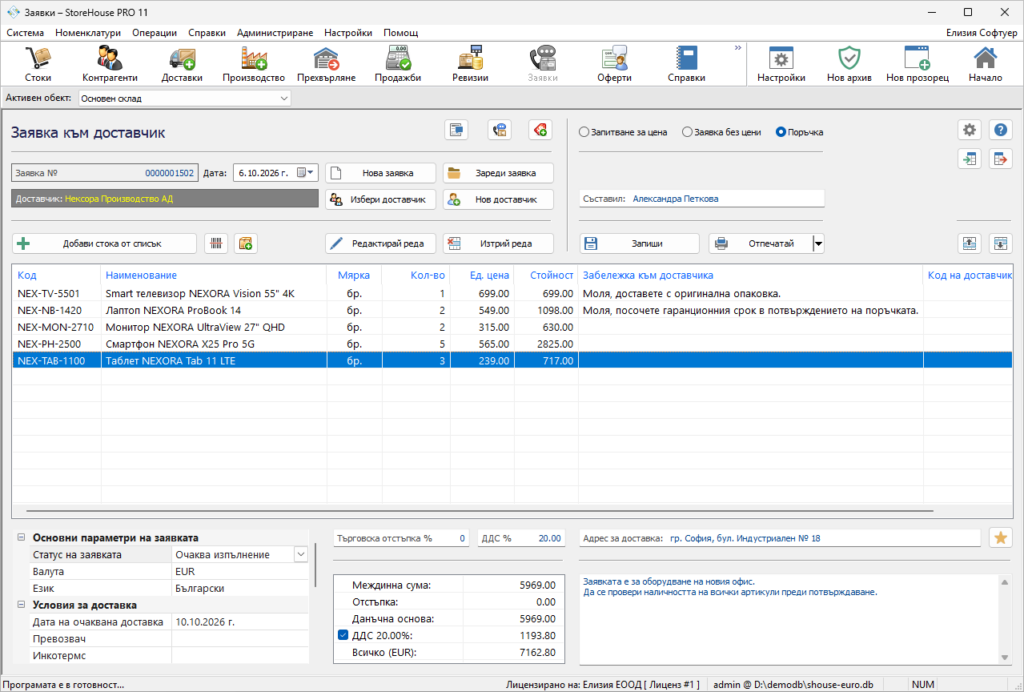Uncheck the ДДС 20.00% checkbox
The height and width of the screenshot is (692, 1024).
343,635
